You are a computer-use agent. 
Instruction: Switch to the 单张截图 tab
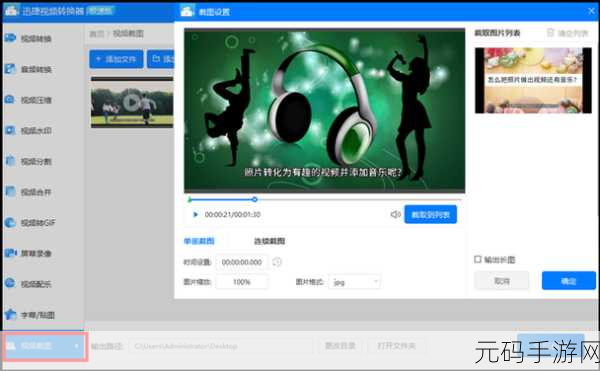click(x=199, y=241)
